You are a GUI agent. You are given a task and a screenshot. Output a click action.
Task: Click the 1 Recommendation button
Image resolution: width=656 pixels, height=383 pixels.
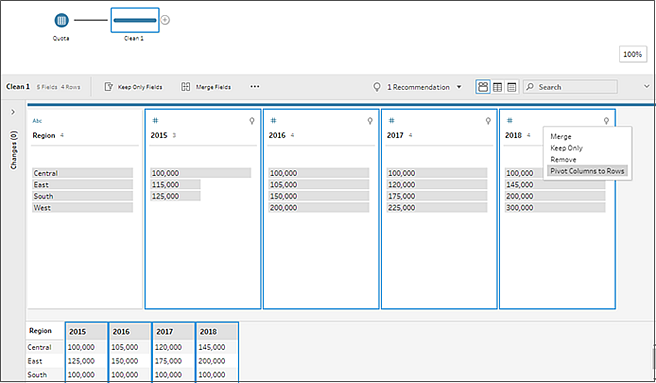[418, 87]
